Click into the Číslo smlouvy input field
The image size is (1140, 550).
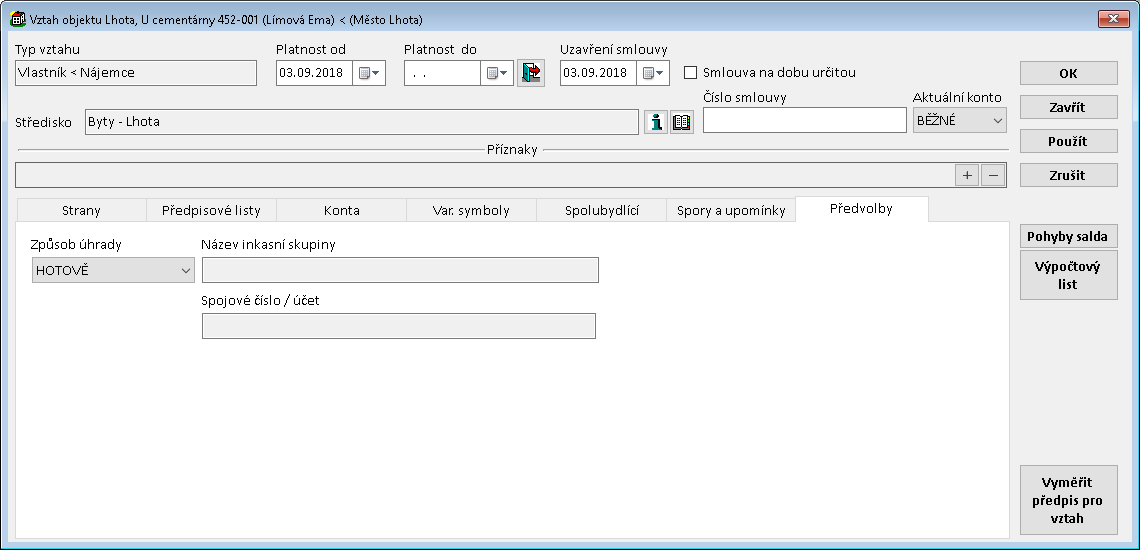(x=804, y=120)
